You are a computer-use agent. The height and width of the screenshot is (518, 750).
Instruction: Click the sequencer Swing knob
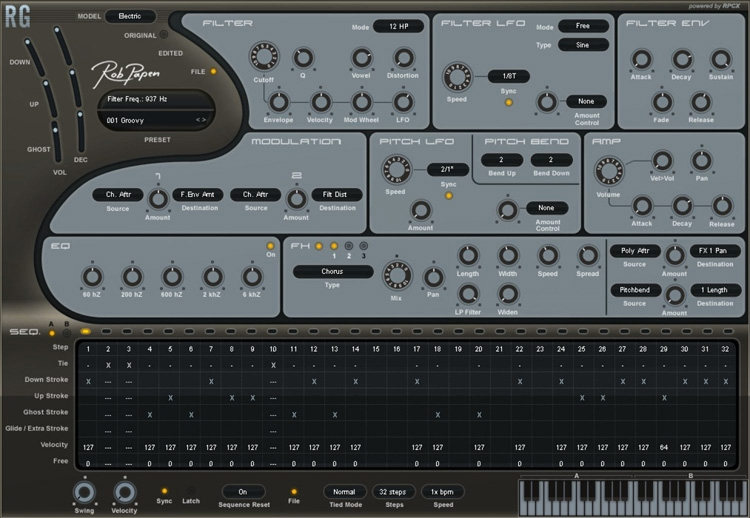pos(84,492)
